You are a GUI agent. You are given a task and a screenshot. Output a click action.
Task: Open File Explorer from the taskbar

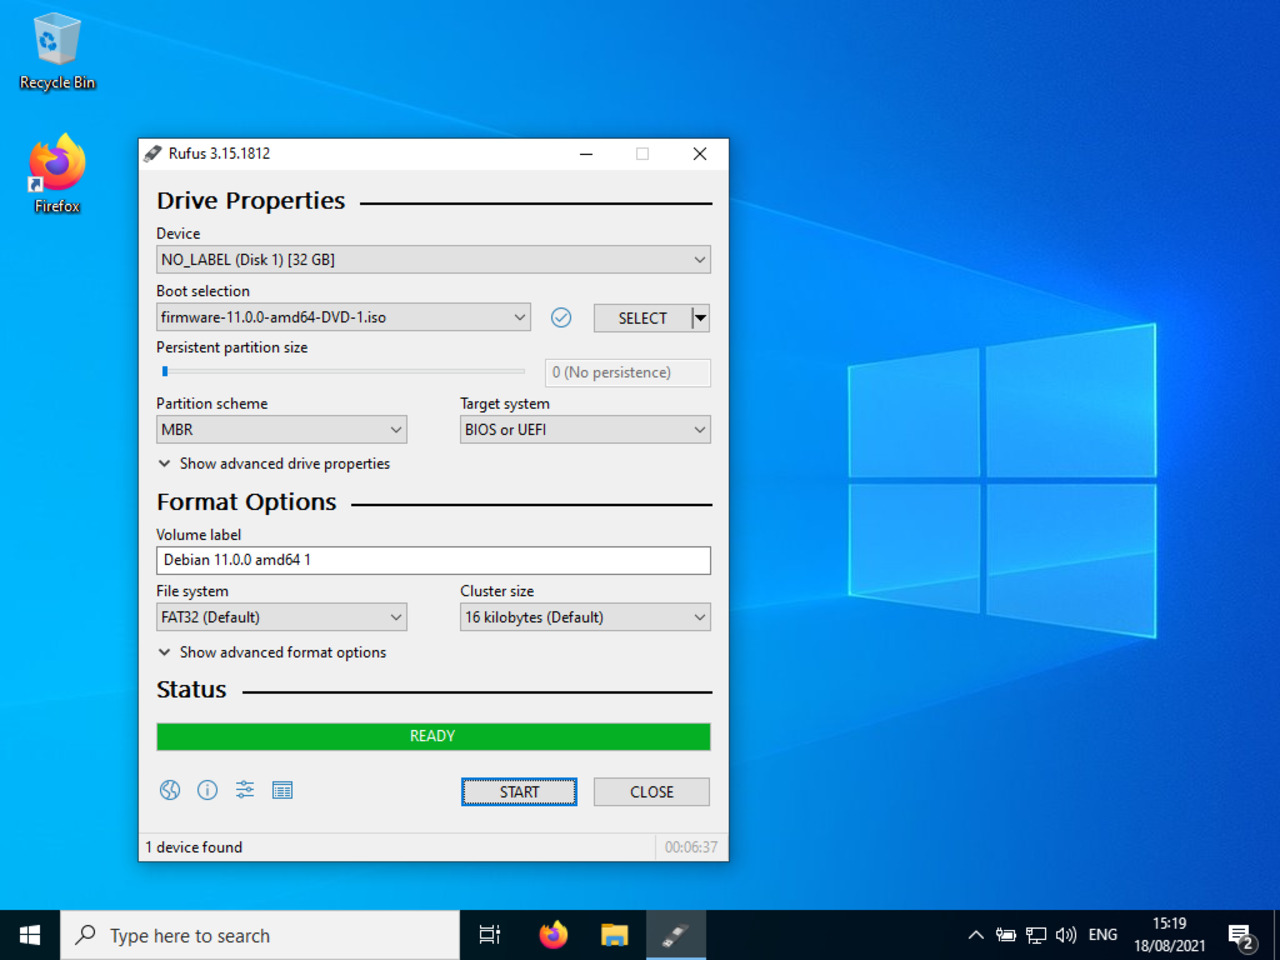[614, 935]
